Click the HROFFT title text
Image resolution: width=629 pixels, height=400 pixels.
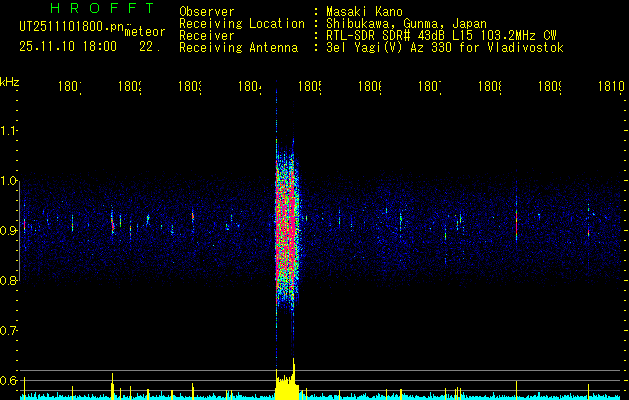[102, 8]
